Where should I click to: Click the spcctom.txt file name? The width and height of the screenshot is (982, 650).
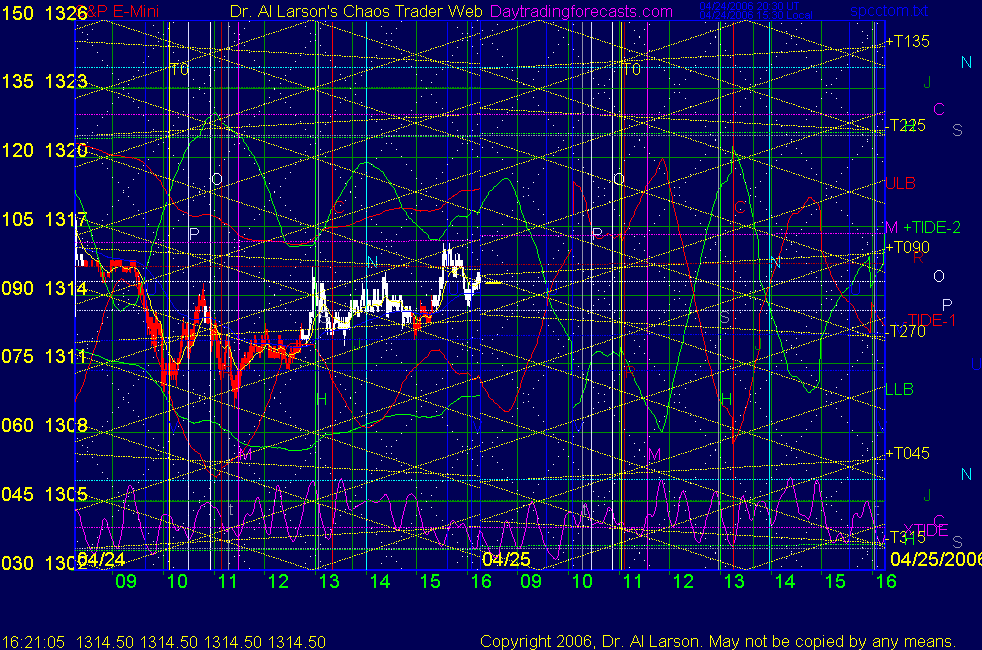[889, 11]
